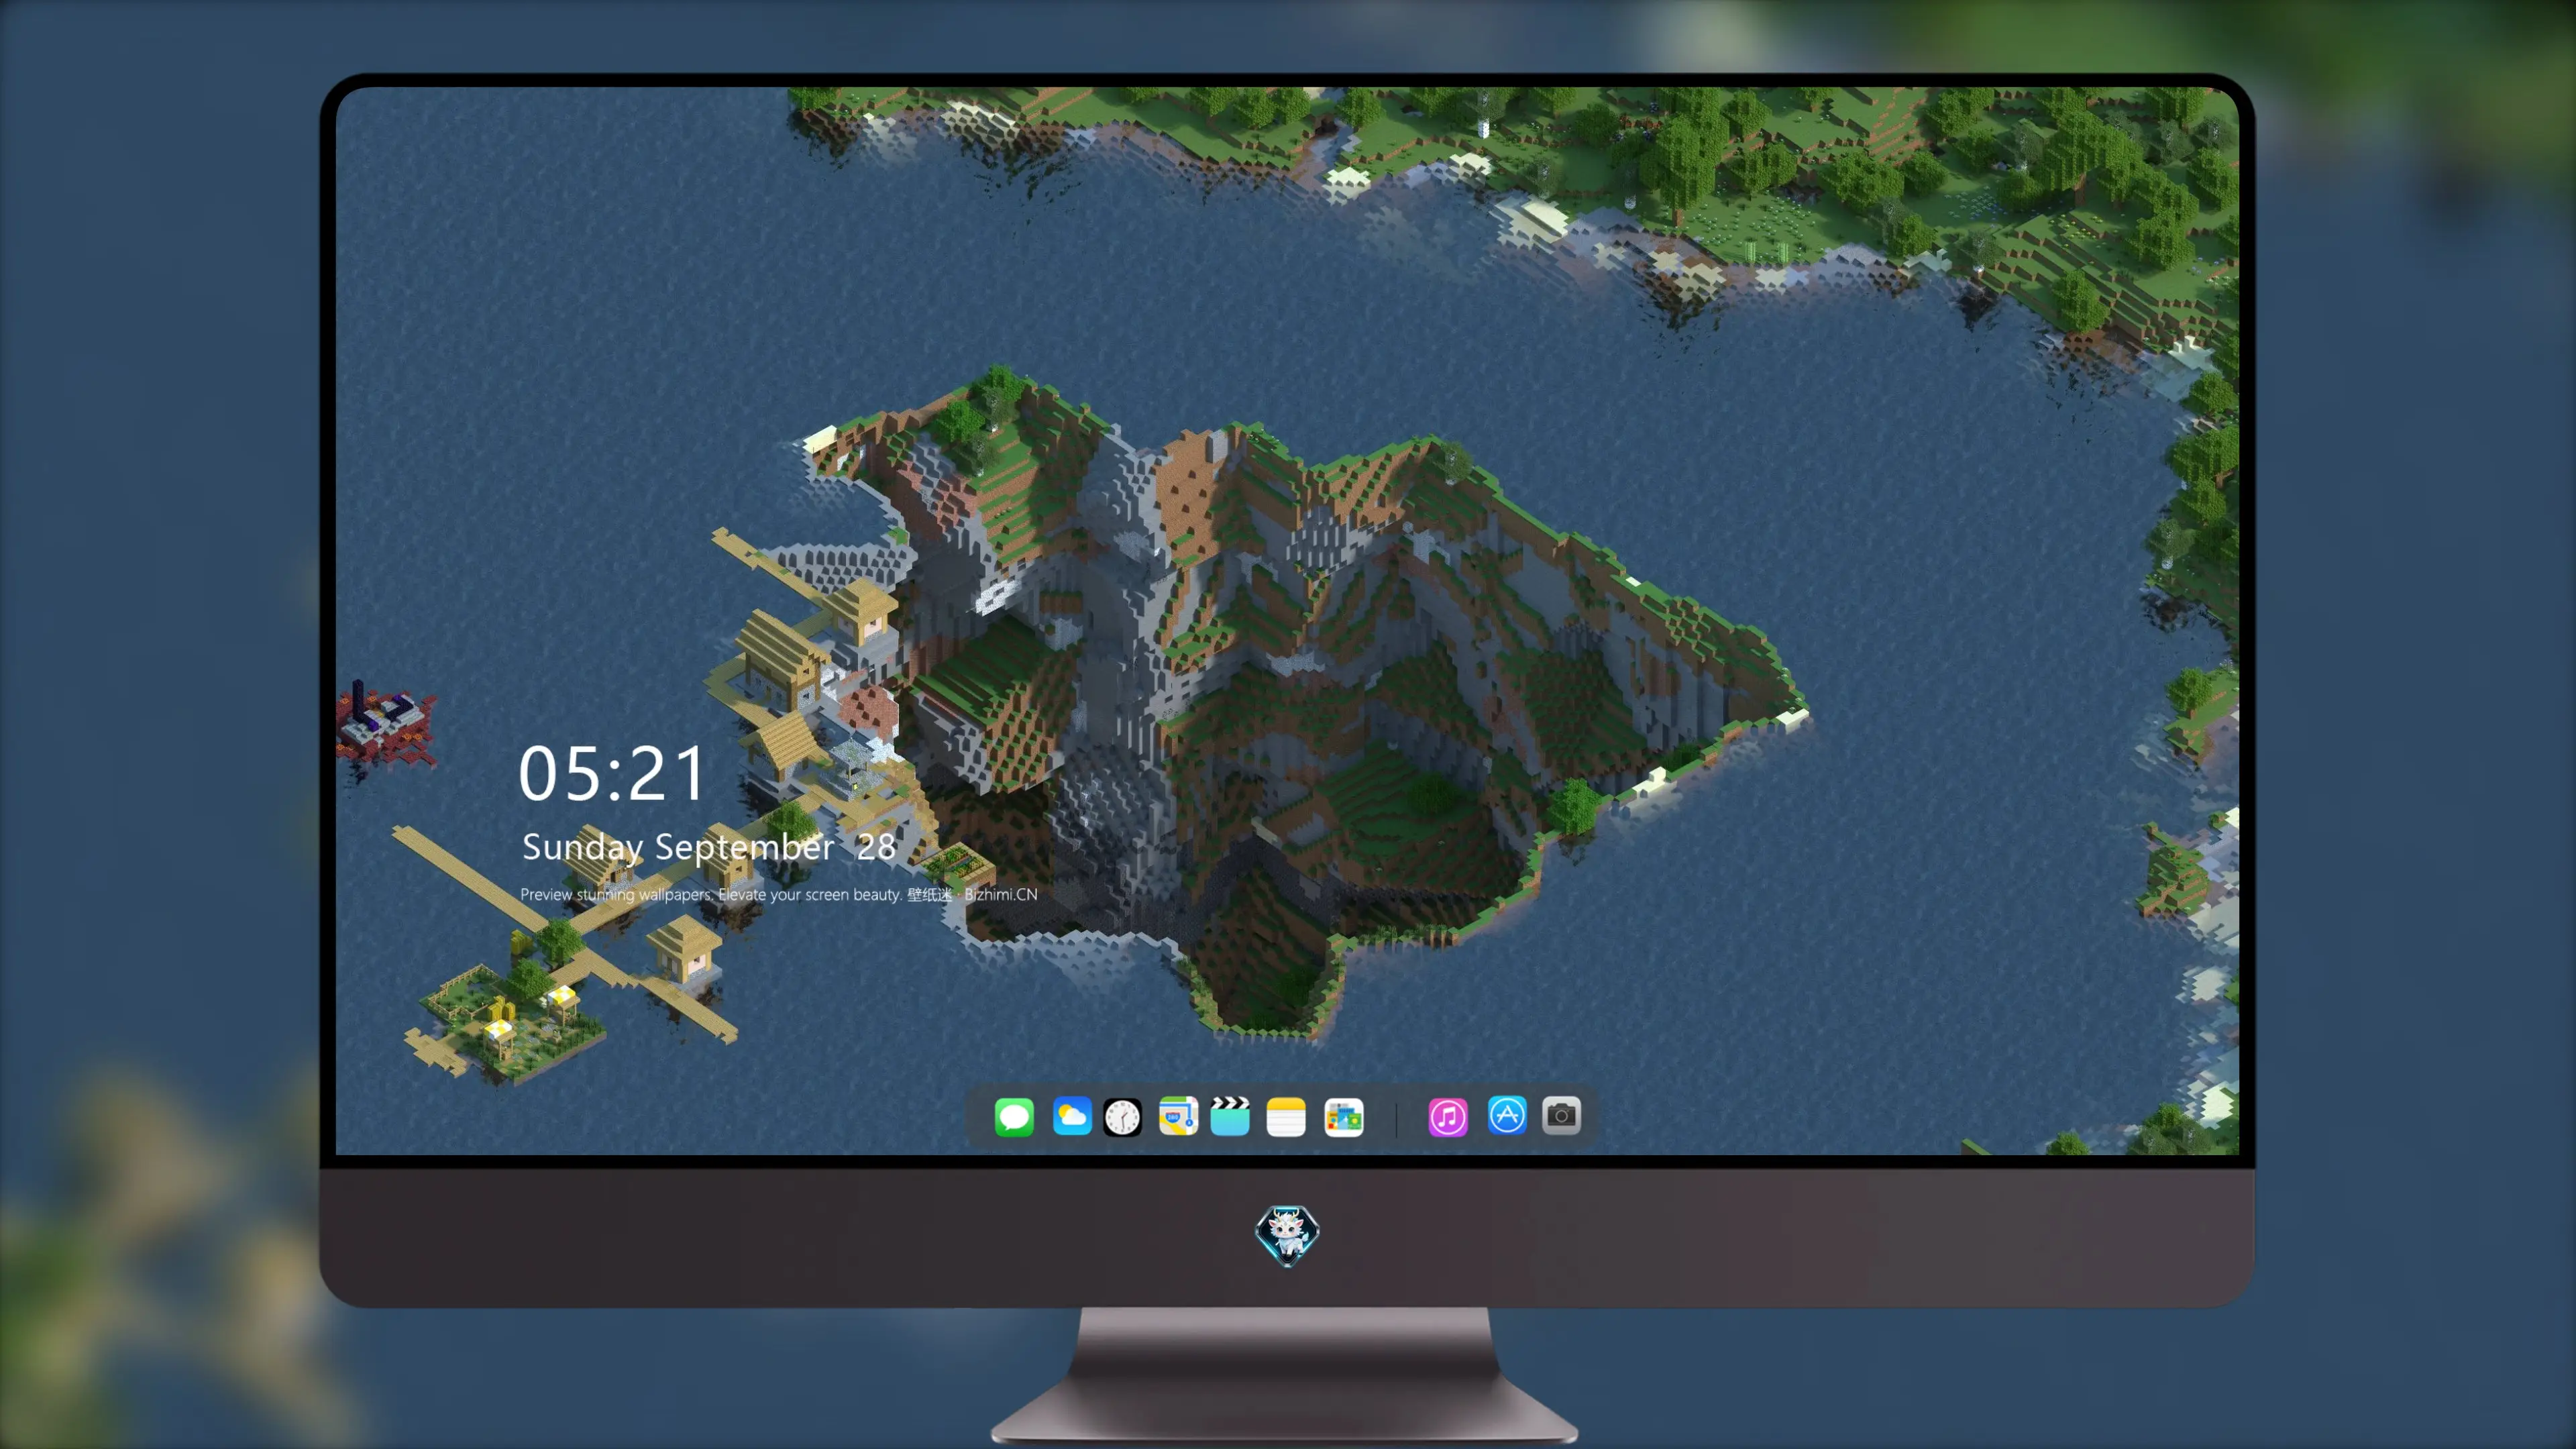Screen dimensions: 2576x1449
Task: Open the Maps app in dock
Action: [x=1178, y=1116]
